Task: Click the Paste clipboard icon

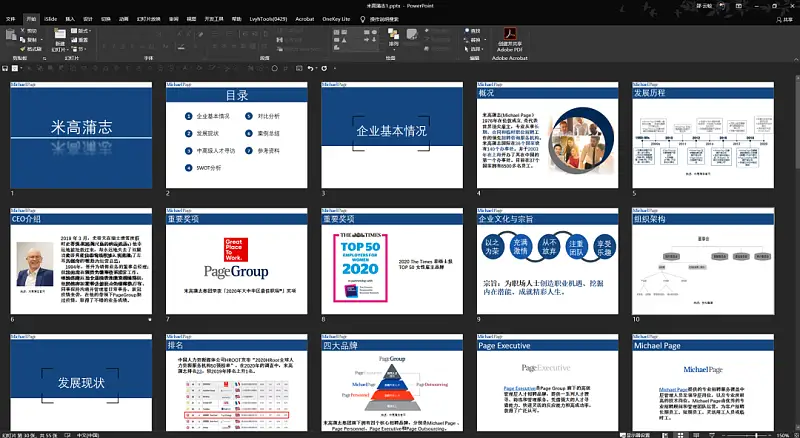Action: click(x=10, y=36)
